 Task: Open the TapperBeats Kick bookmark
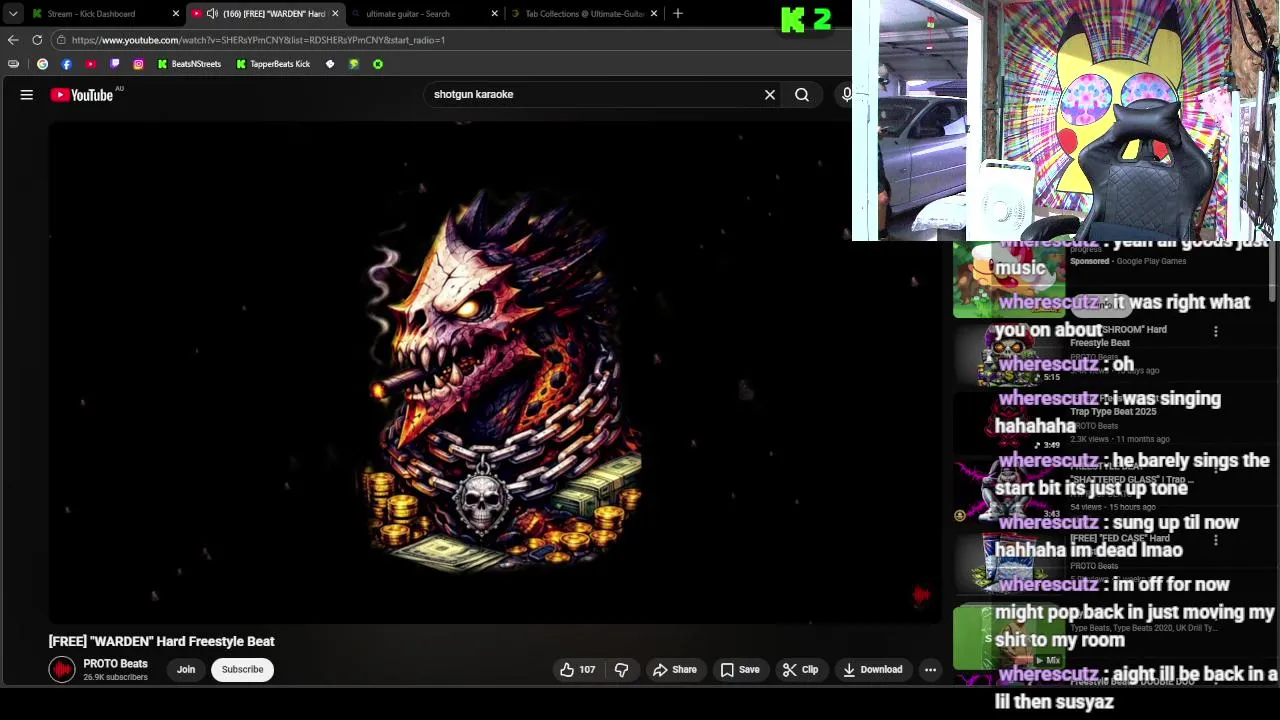[x=272, y=64]
